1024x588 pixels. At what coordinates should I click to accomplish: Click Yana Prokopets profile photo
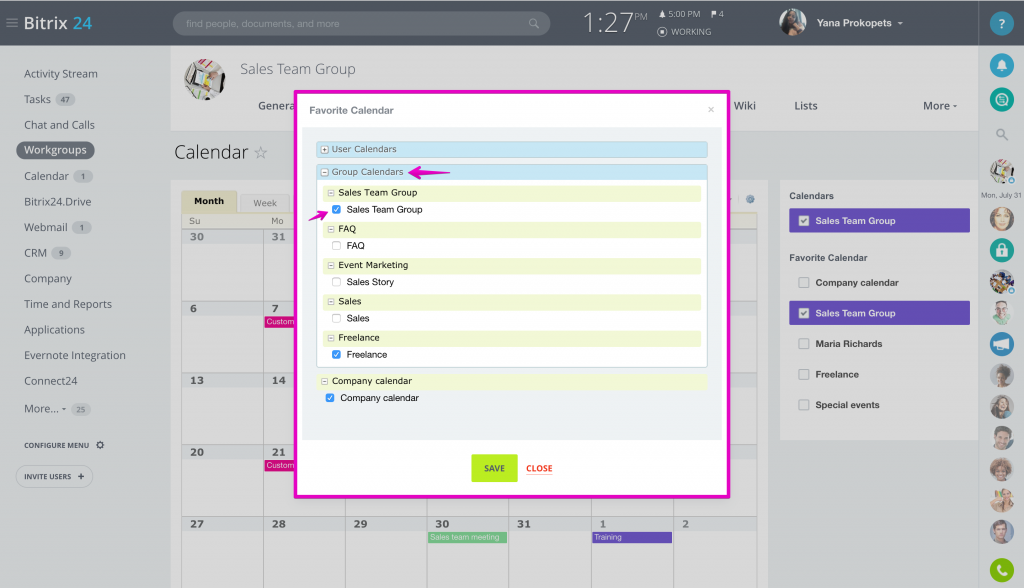[x=792, y=23]
